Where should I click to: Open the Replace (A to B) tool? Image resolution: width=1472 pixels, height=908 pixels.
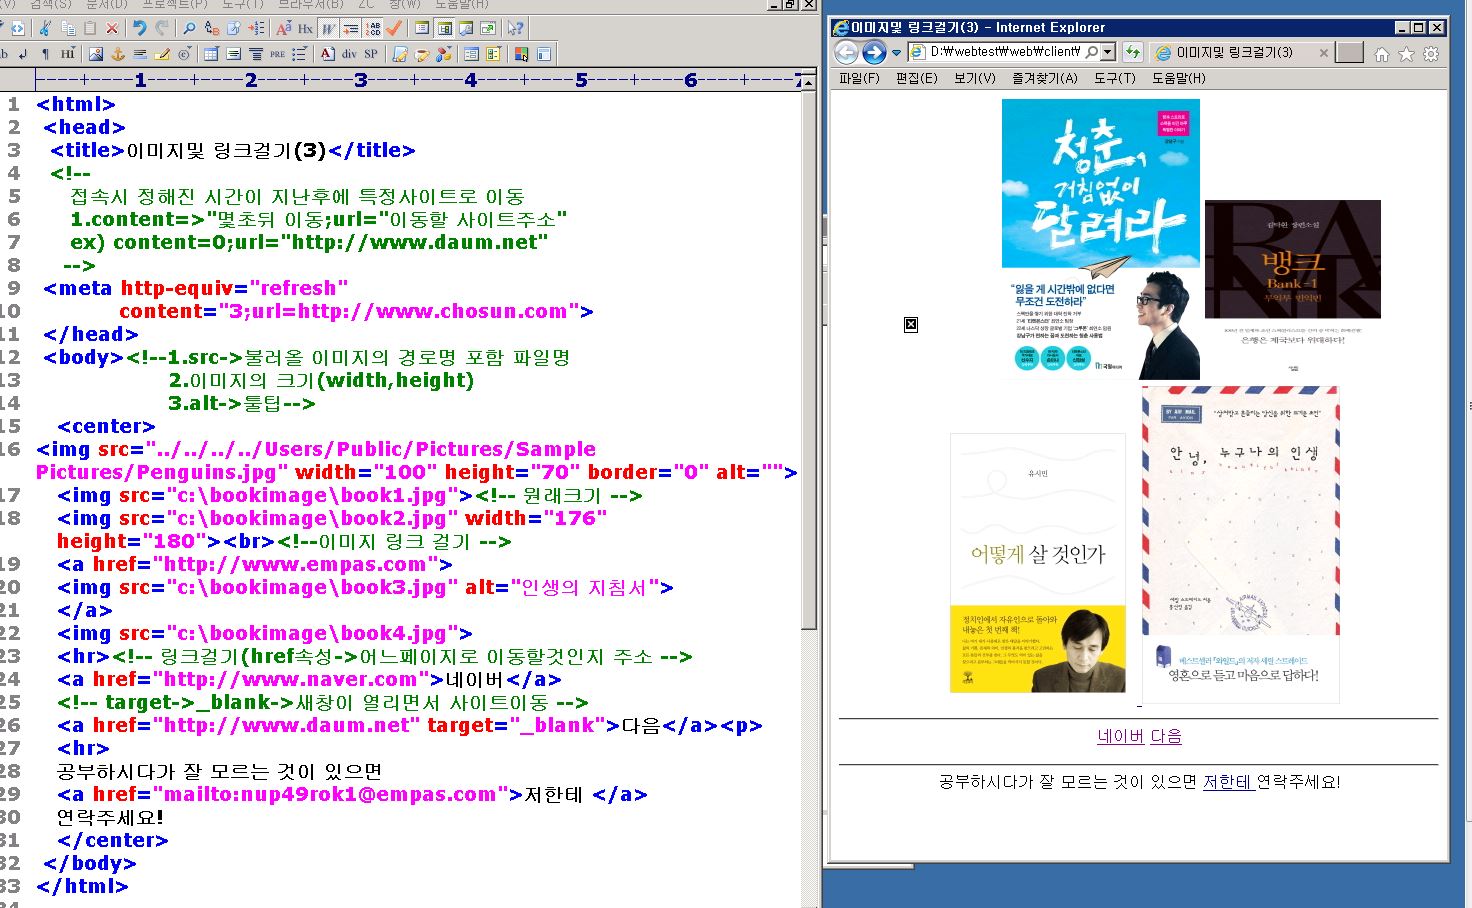pyautogui.click(x=212, y=28)
